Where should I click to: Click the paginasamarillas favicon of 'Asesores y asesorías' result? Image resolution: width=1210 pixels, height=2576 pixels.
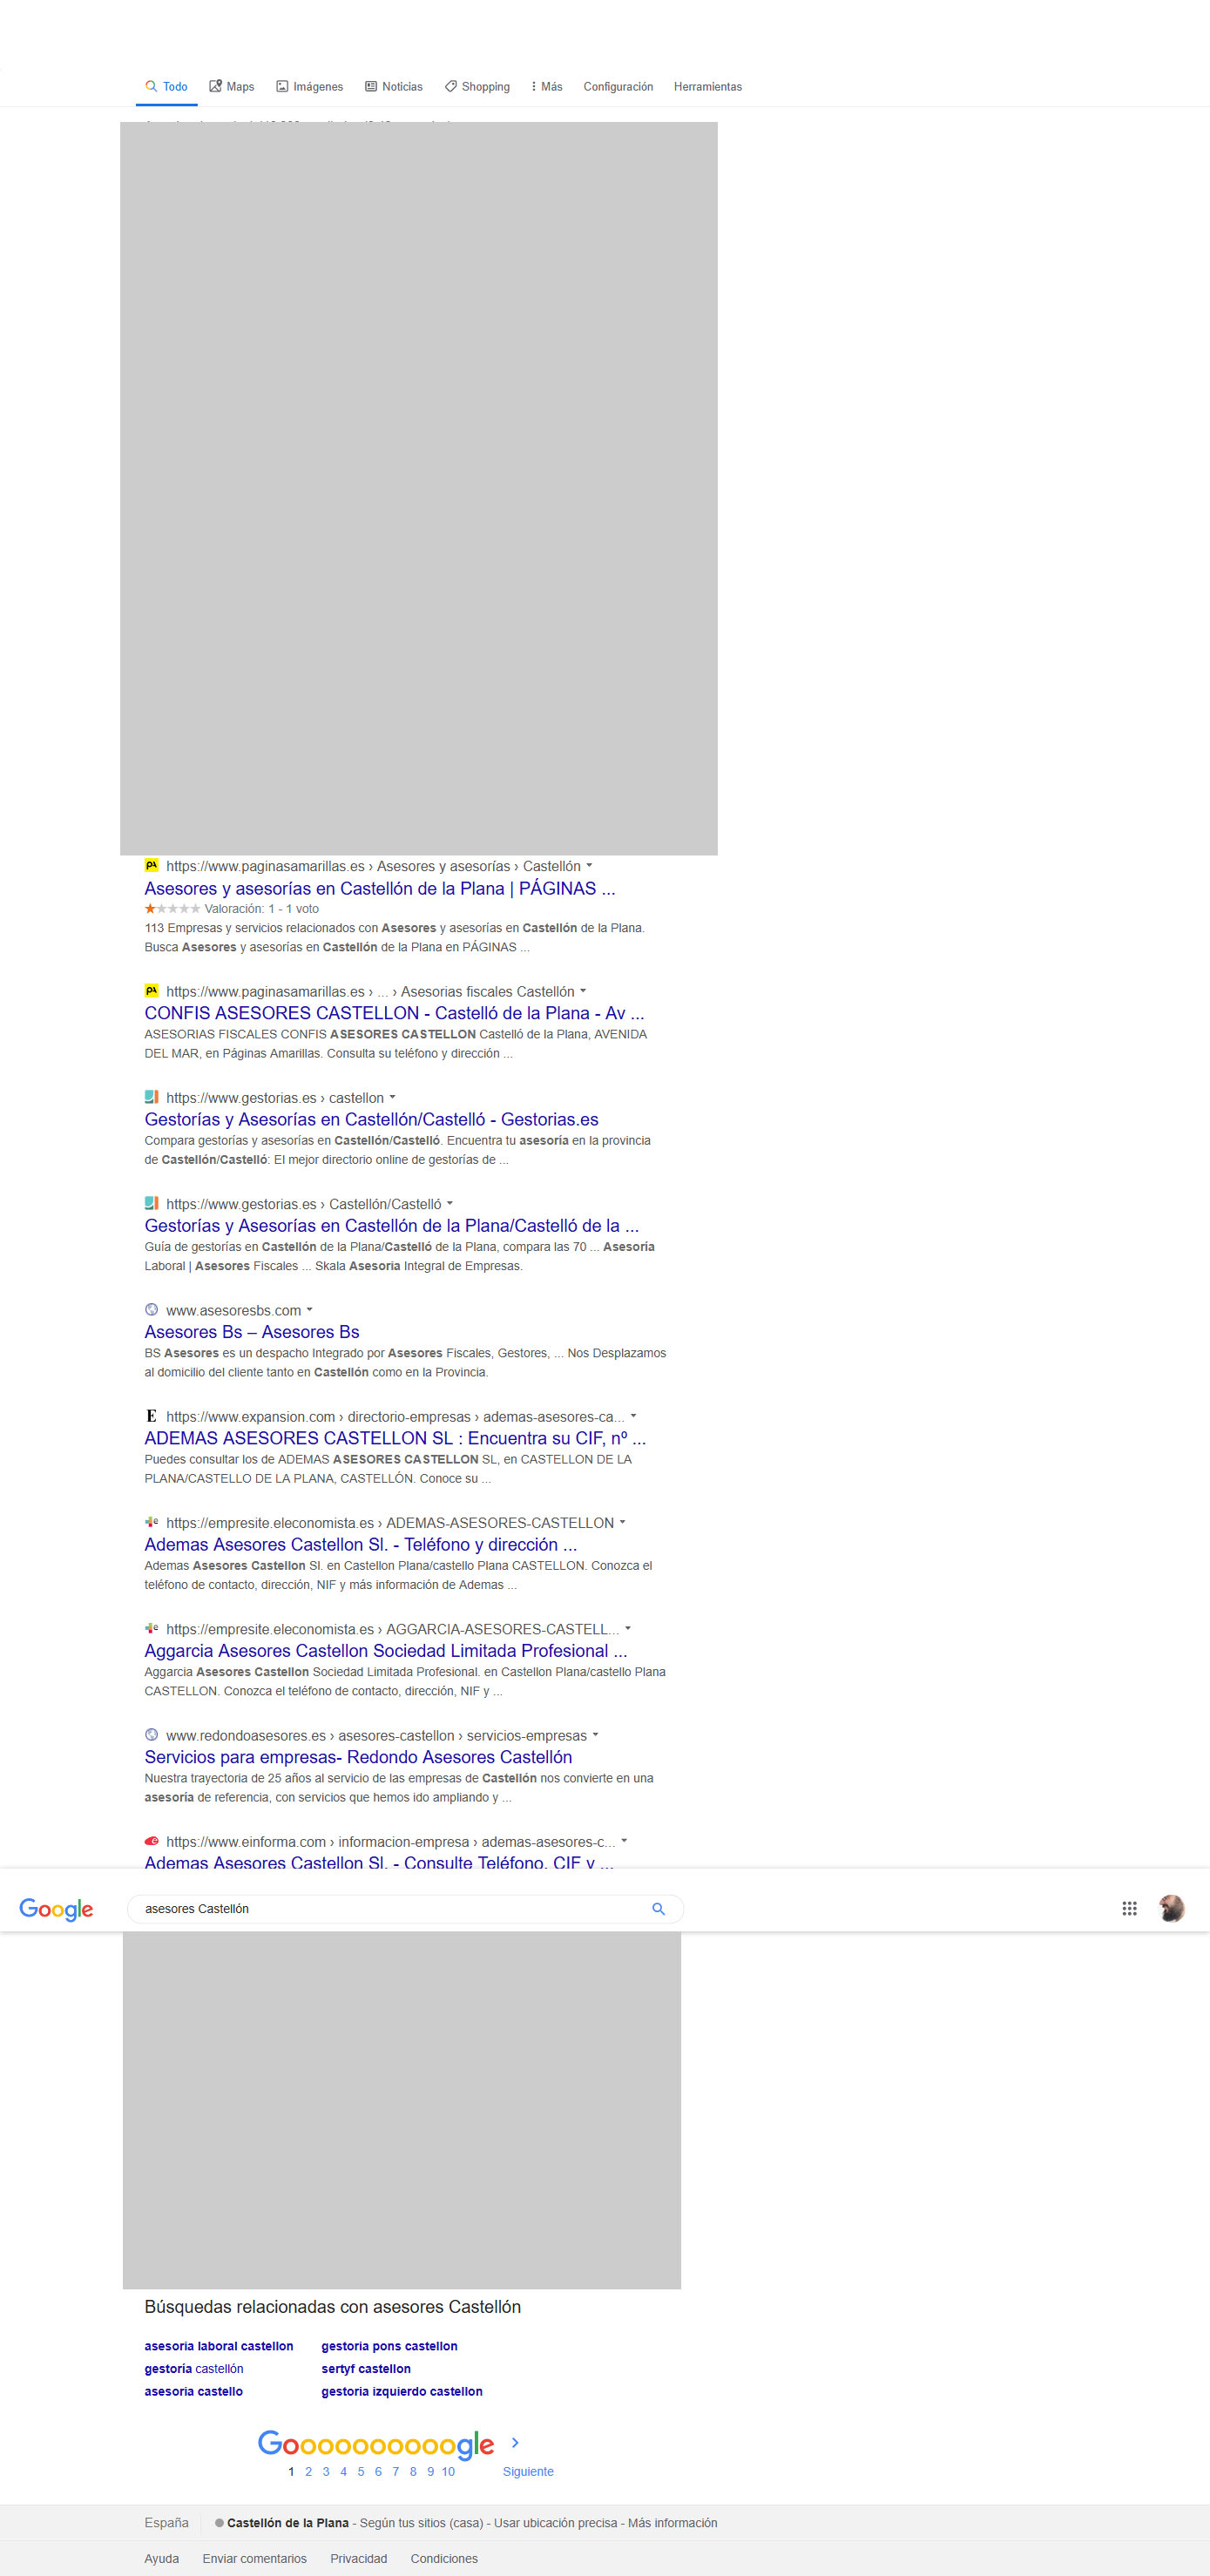point(151,865)
